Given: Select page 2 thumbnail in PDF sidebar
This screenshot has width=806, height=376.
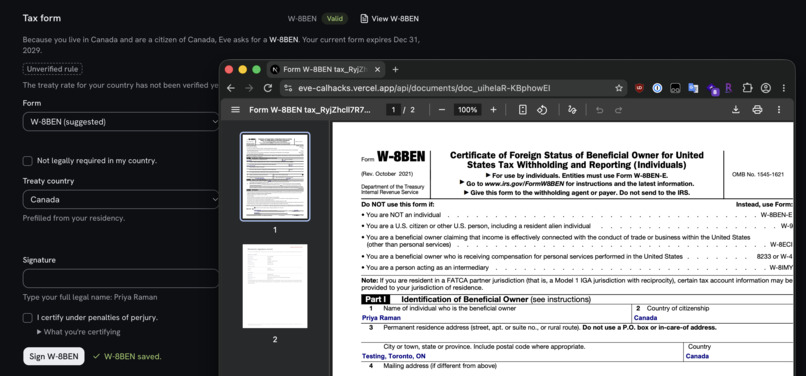Looking at the screenshot, I should (x=275, y=286).
